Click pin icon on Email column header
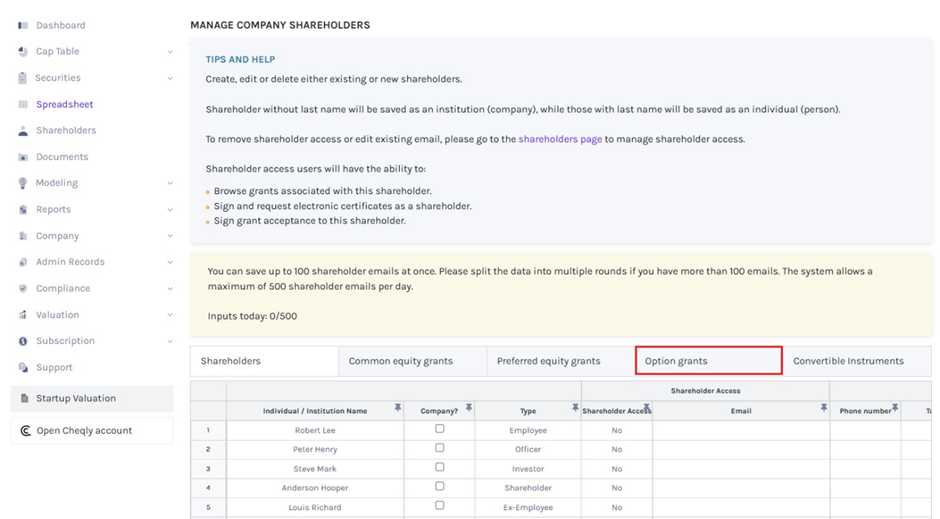The height and width of the screenshot is (519, 940). click(824, 408)
